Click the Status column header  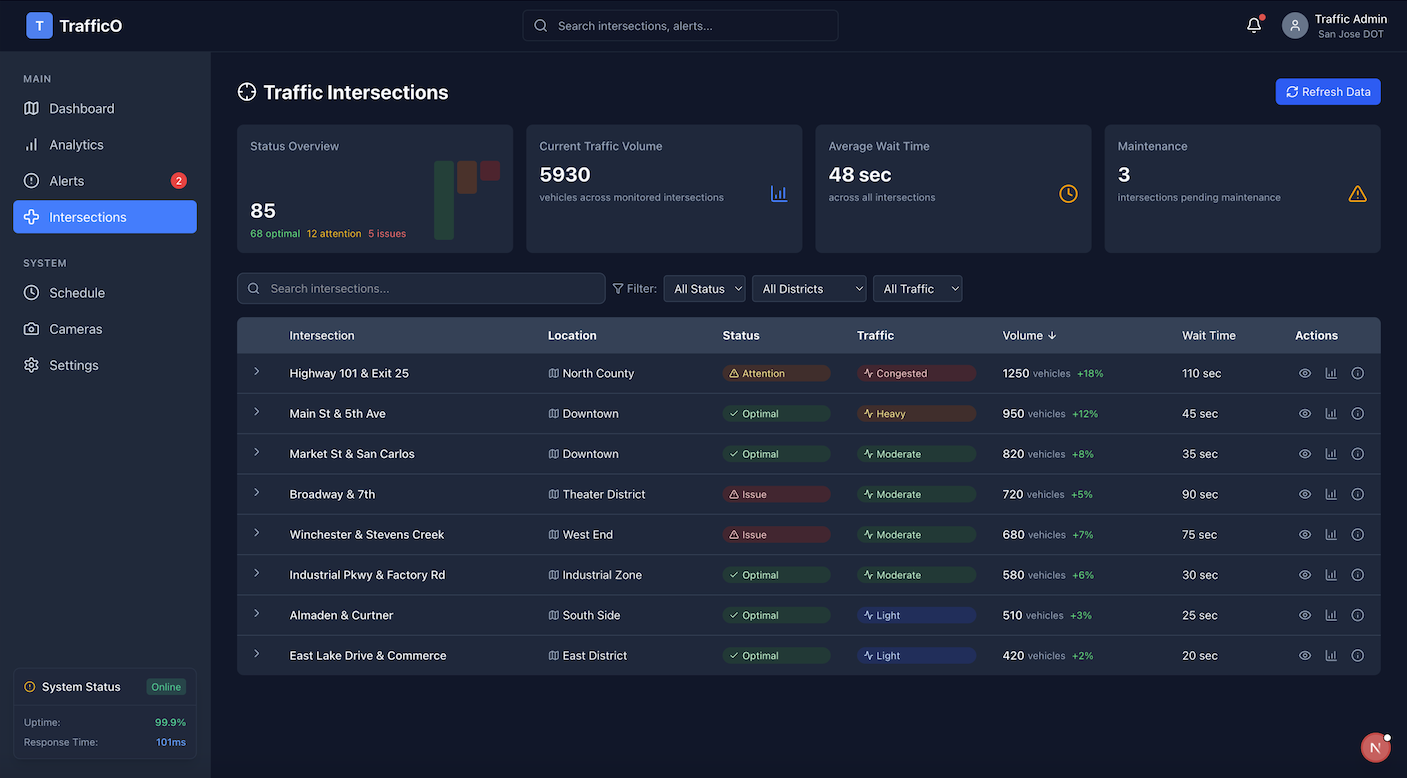pos(741,336)
